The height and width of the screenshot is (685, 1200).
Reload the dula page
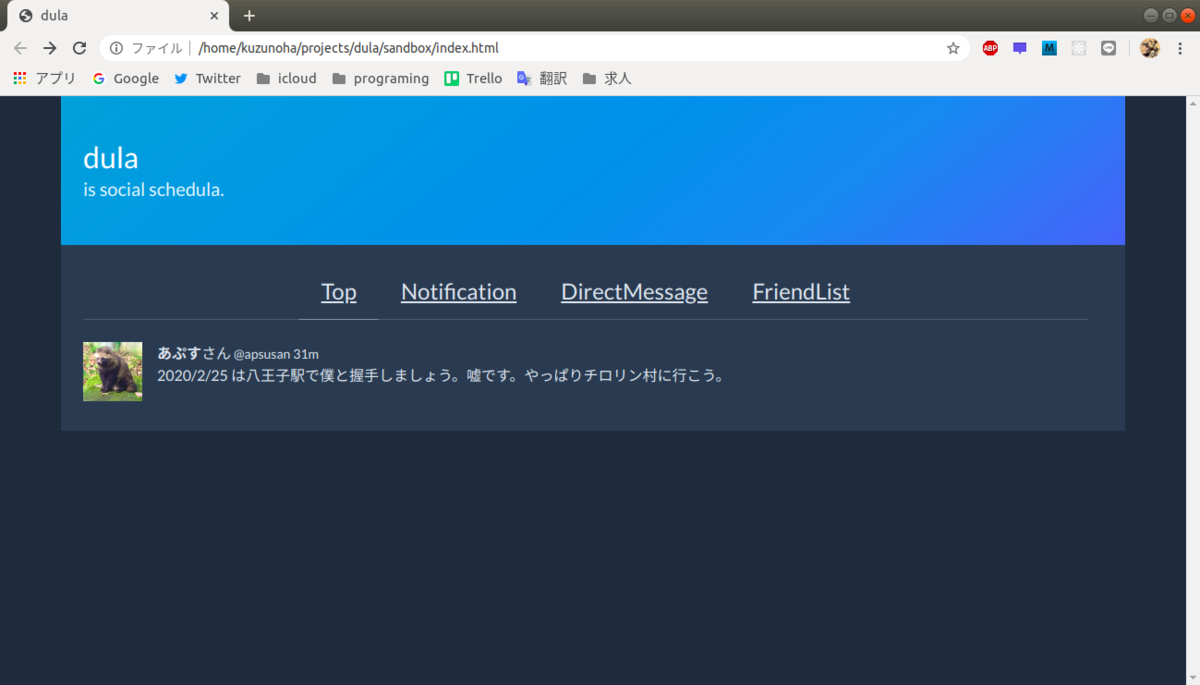click(x=79, y=47)
